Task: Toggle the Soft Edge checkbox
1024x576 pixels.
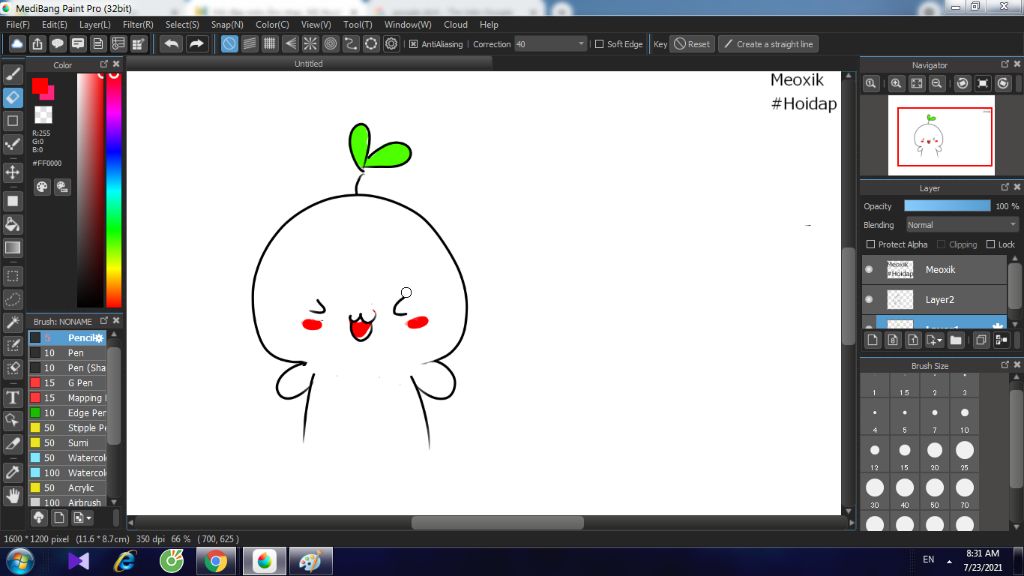Action: (x=599, y=44)
